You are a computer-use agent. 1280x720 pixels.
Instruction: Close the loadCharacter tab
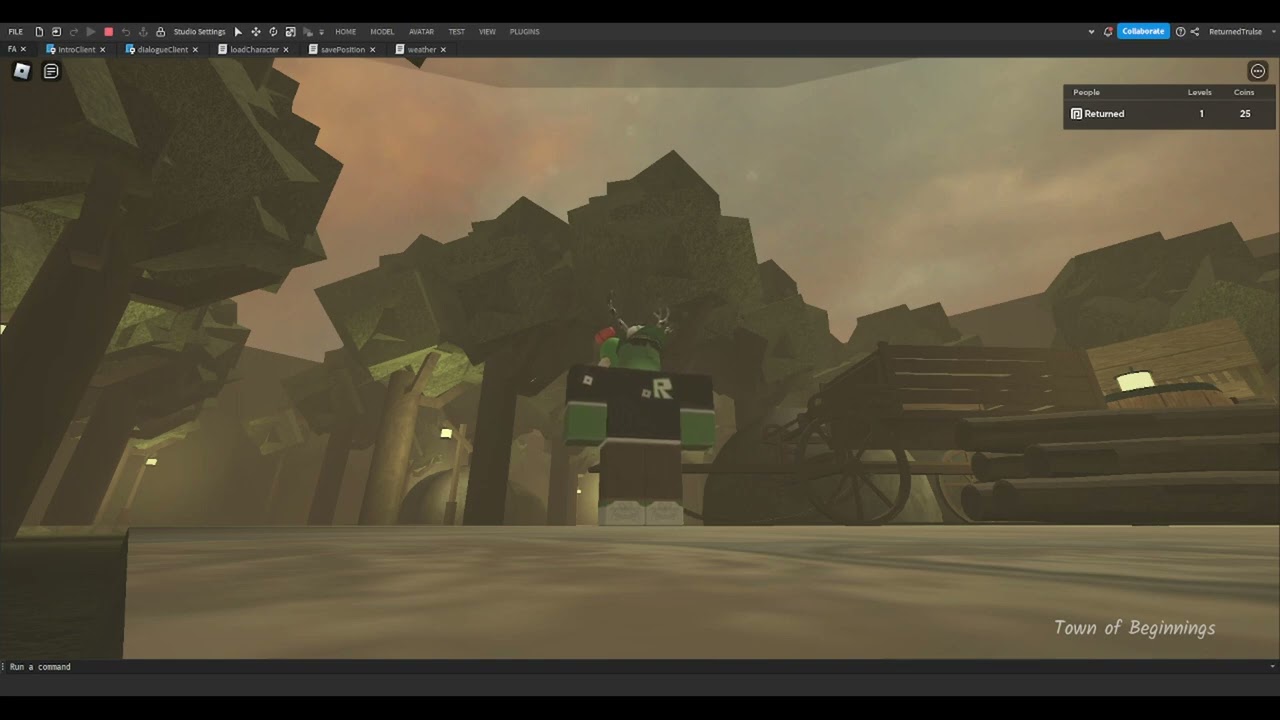(x=286, y=49)
